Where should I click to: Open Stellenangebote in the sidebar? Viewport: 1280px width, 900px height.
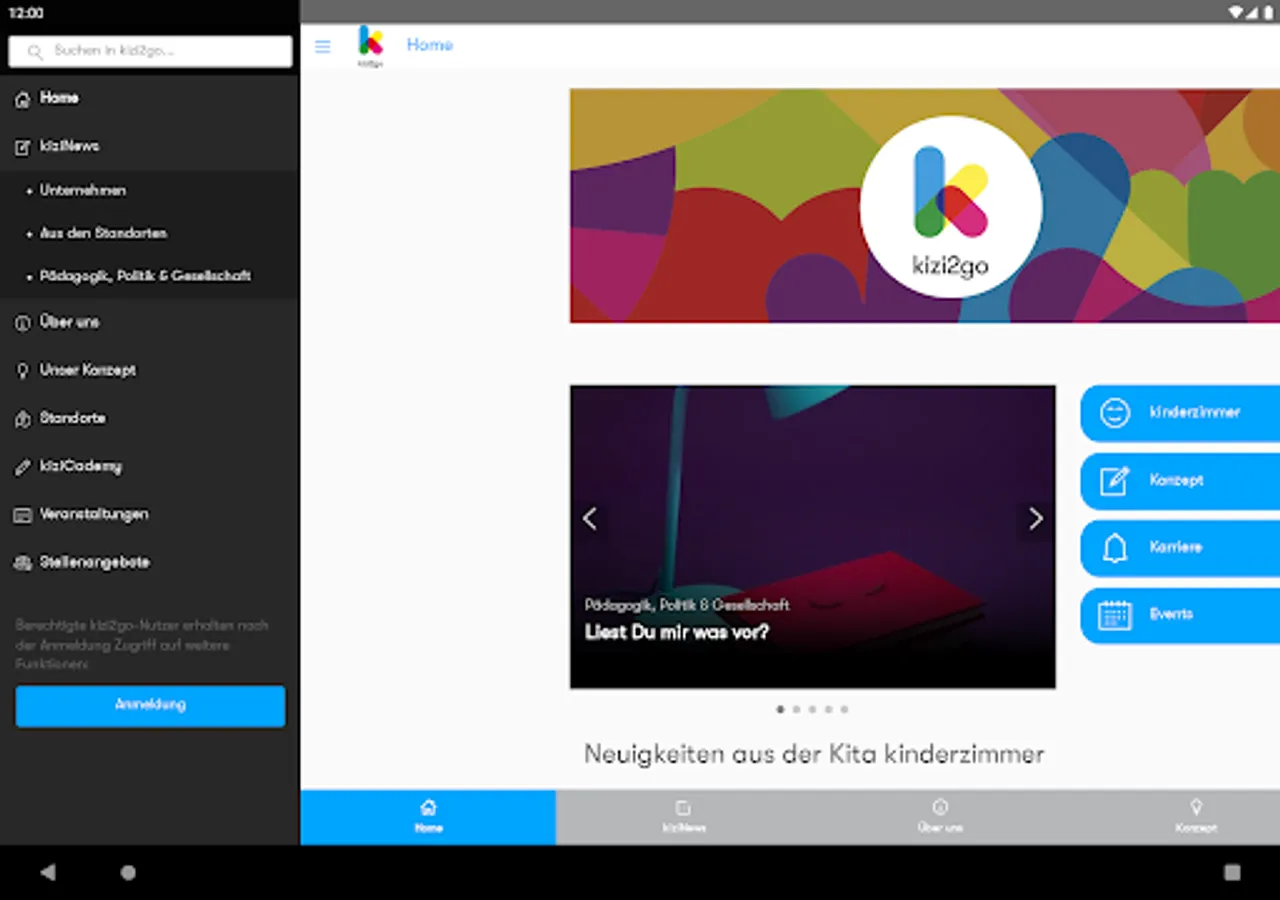[x=150, y=562]
